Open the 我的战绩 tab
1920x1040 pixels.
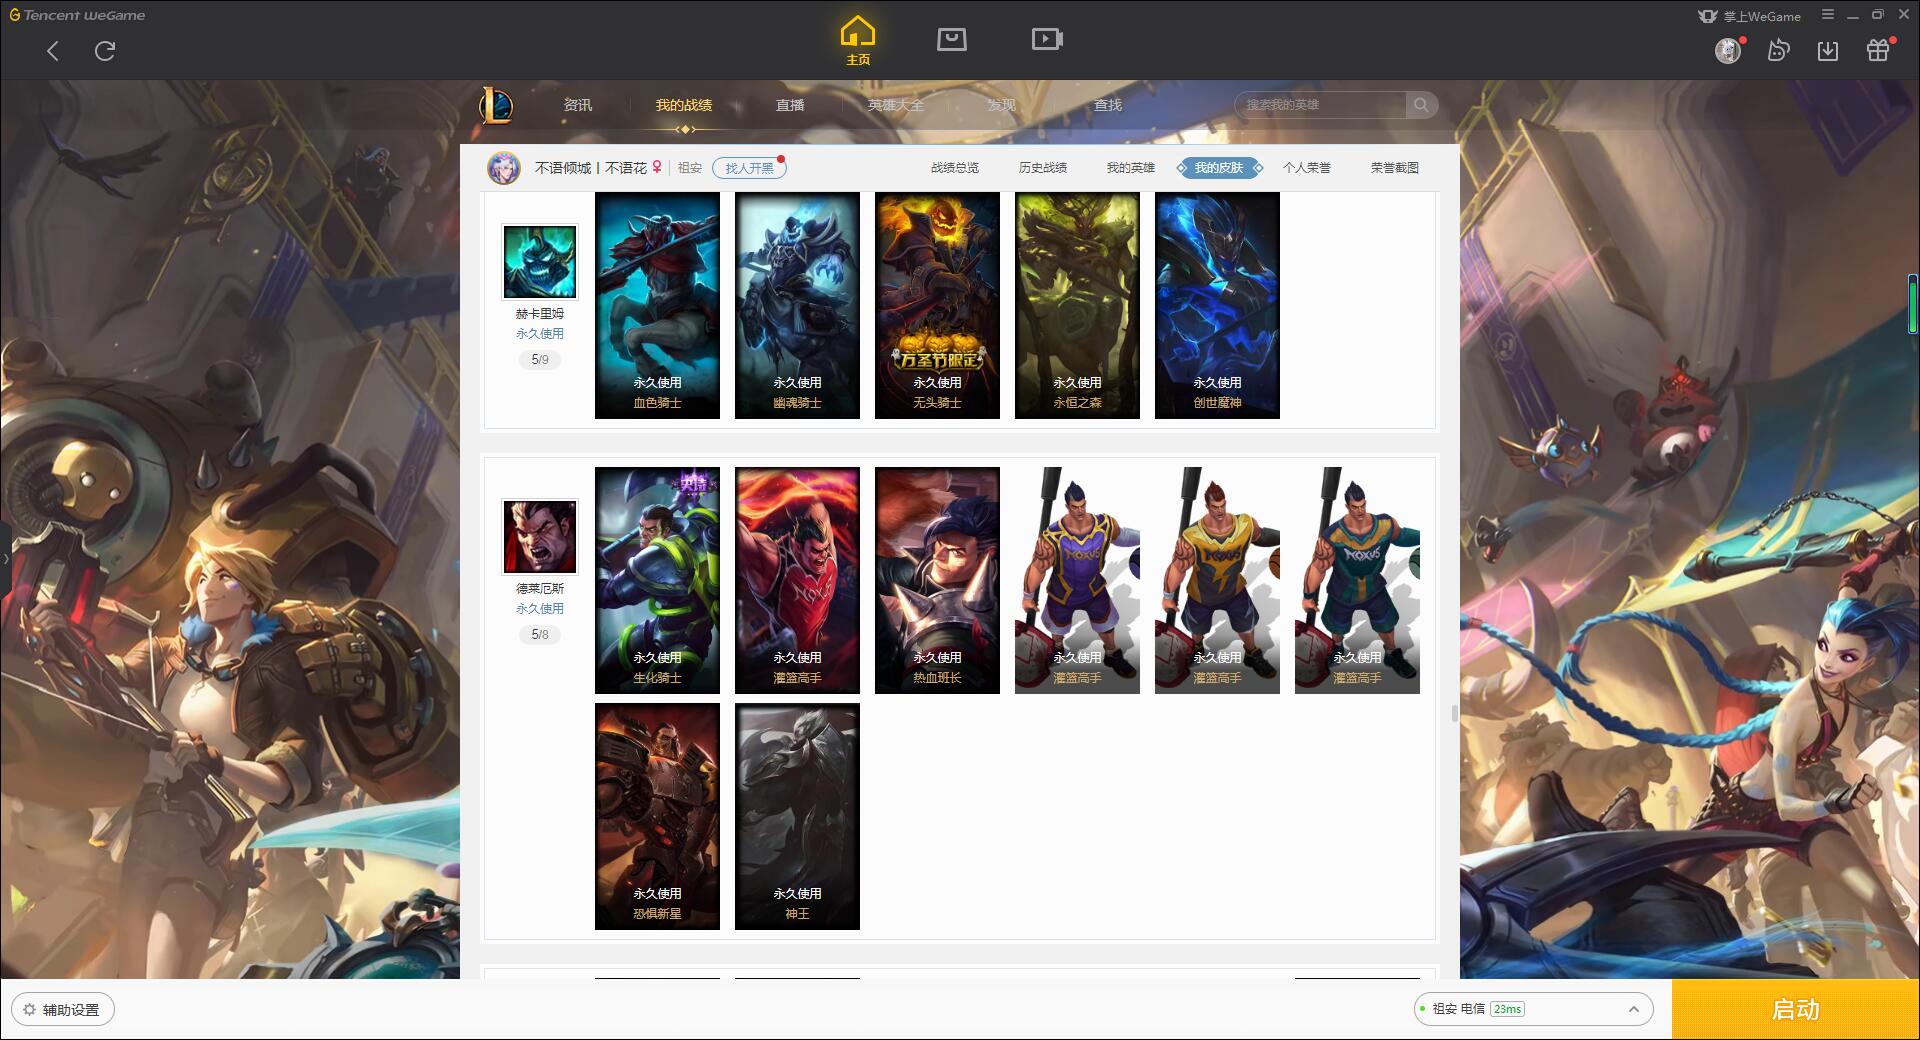coord(684,105)
